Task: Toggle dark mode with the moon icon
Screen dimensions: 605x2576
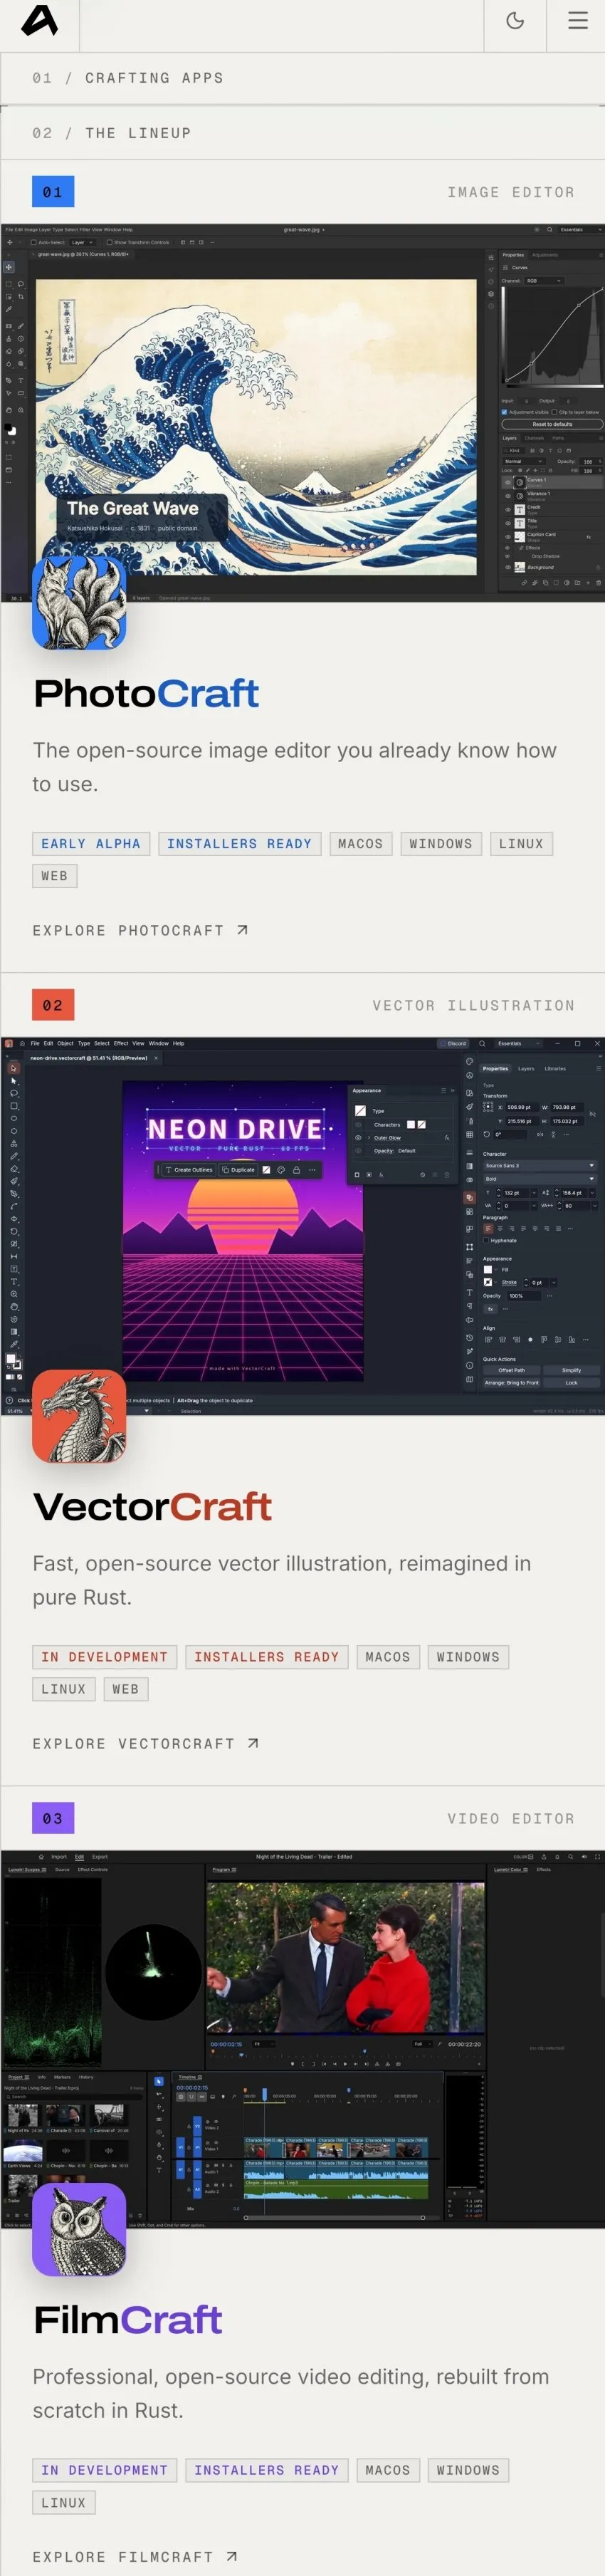Action: click(x=515, y=21)
